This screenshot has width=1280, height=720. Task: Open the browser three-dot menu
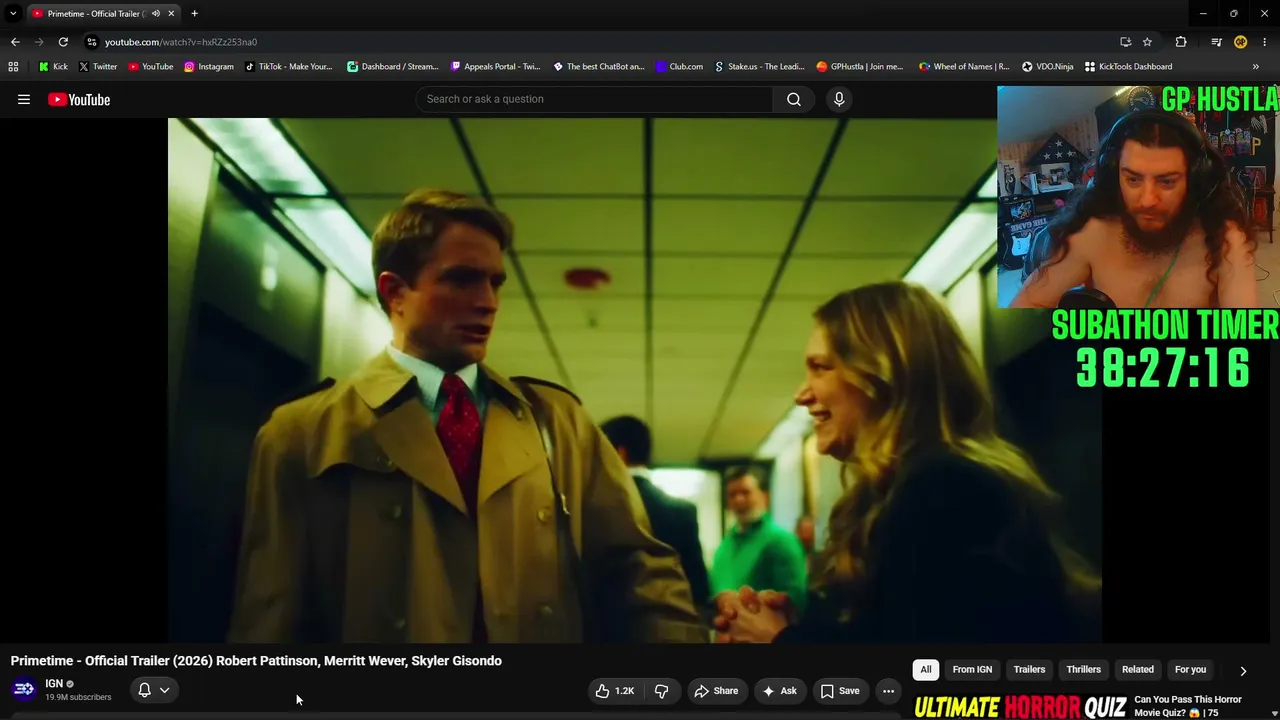(1265, 42)
